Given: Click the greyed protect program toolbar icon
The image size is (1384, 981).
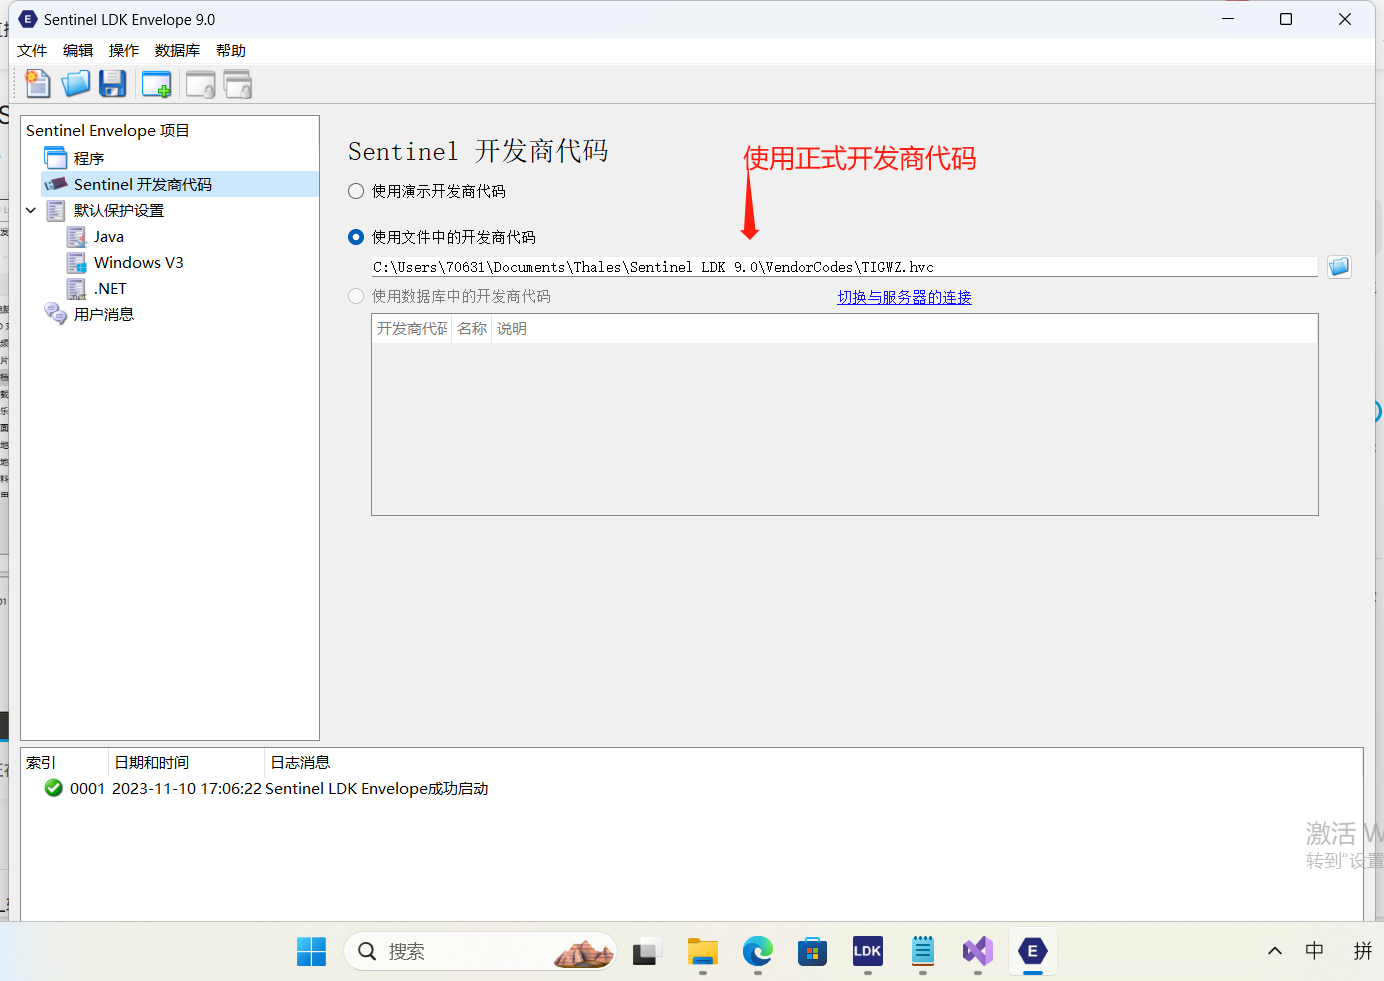Looking at the screenshot, I should click(200, 85).
